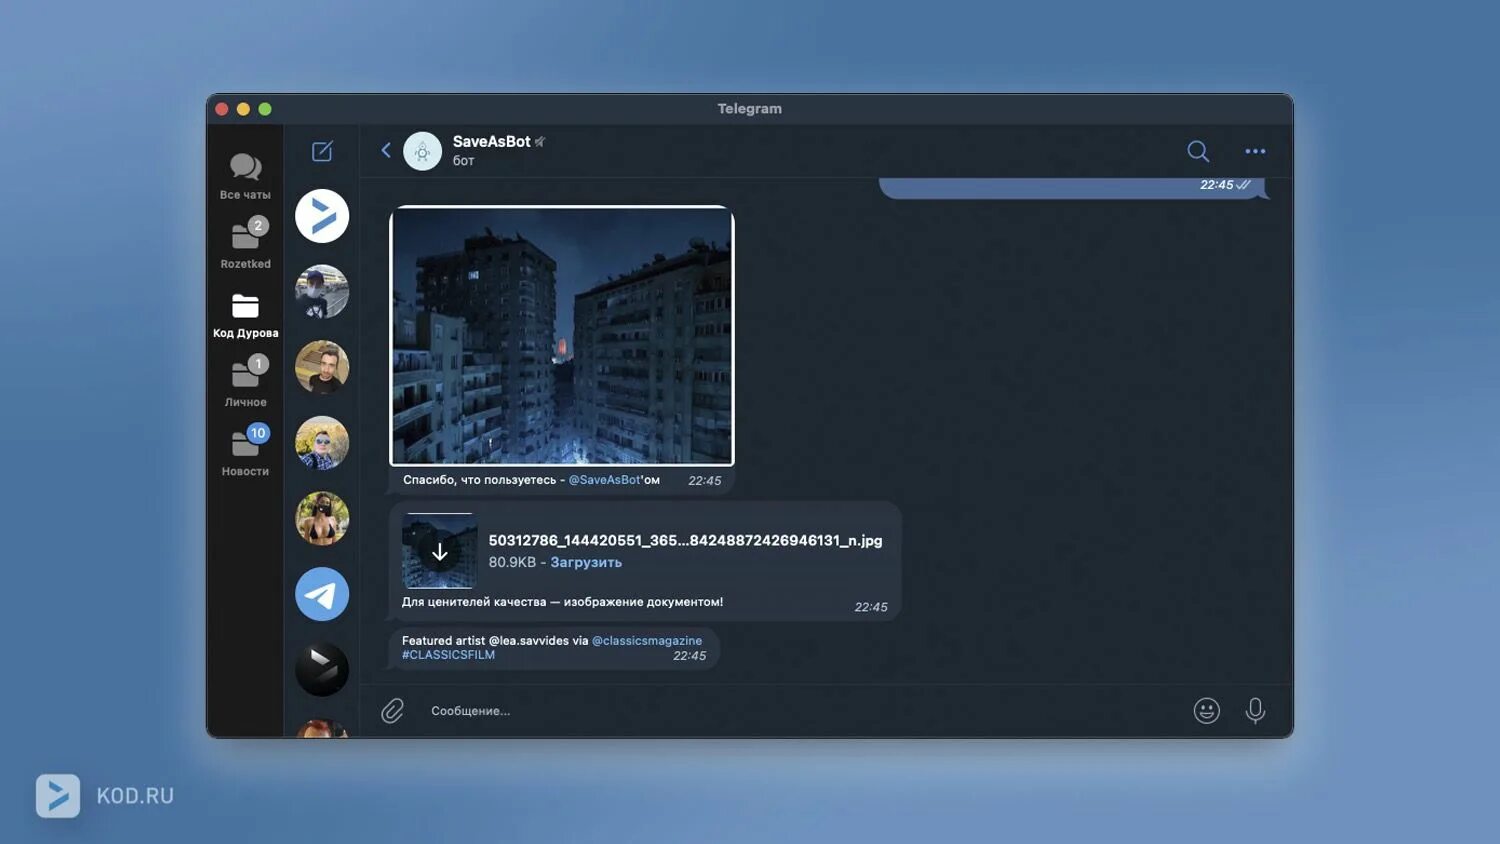Viewport: 1500px width, 844px height.
Task: Open the emoji picker
Action: coord(1207,710)
